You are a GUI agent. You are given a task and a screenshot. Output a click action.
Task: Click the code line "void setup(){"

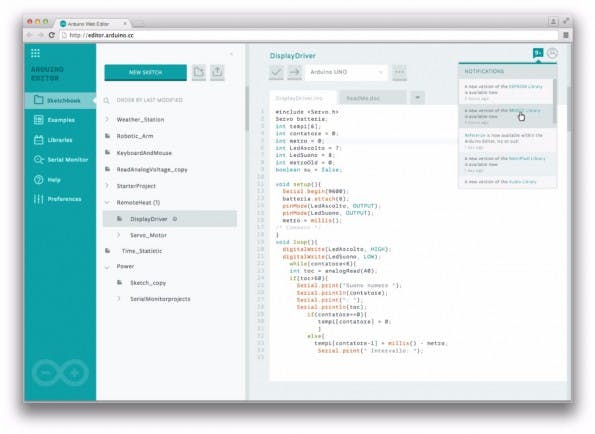coord(298,184)
